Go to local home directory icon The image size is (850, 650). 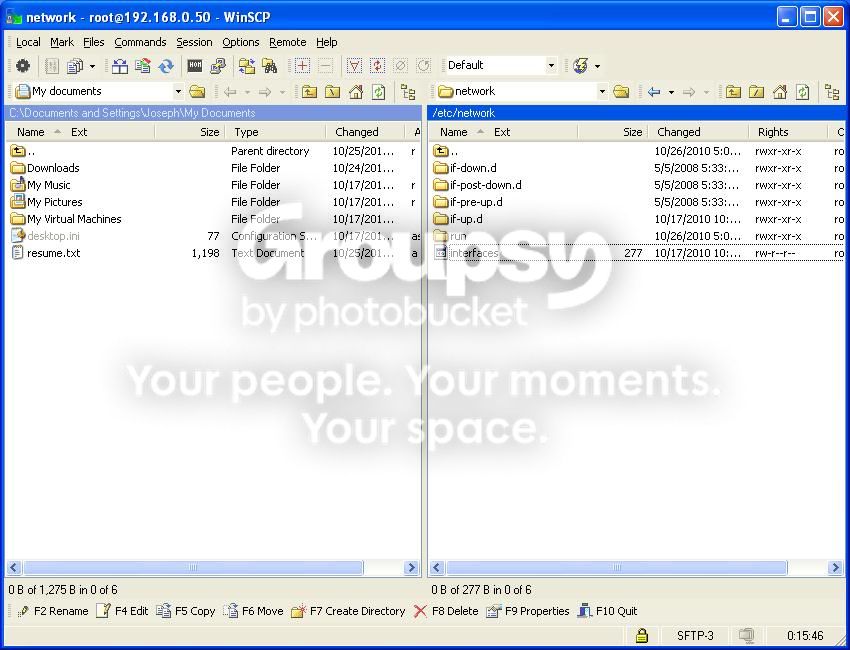click(x=356, y=92)
